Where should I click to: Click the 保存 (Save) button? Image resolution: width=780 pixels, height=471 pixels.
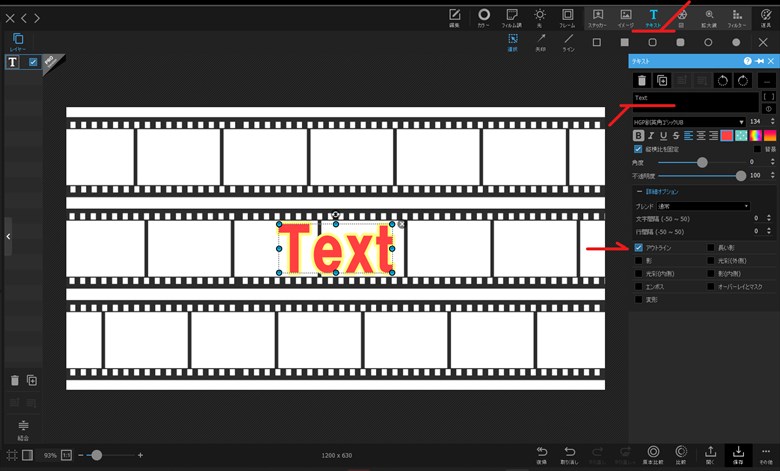click(738, 455)
